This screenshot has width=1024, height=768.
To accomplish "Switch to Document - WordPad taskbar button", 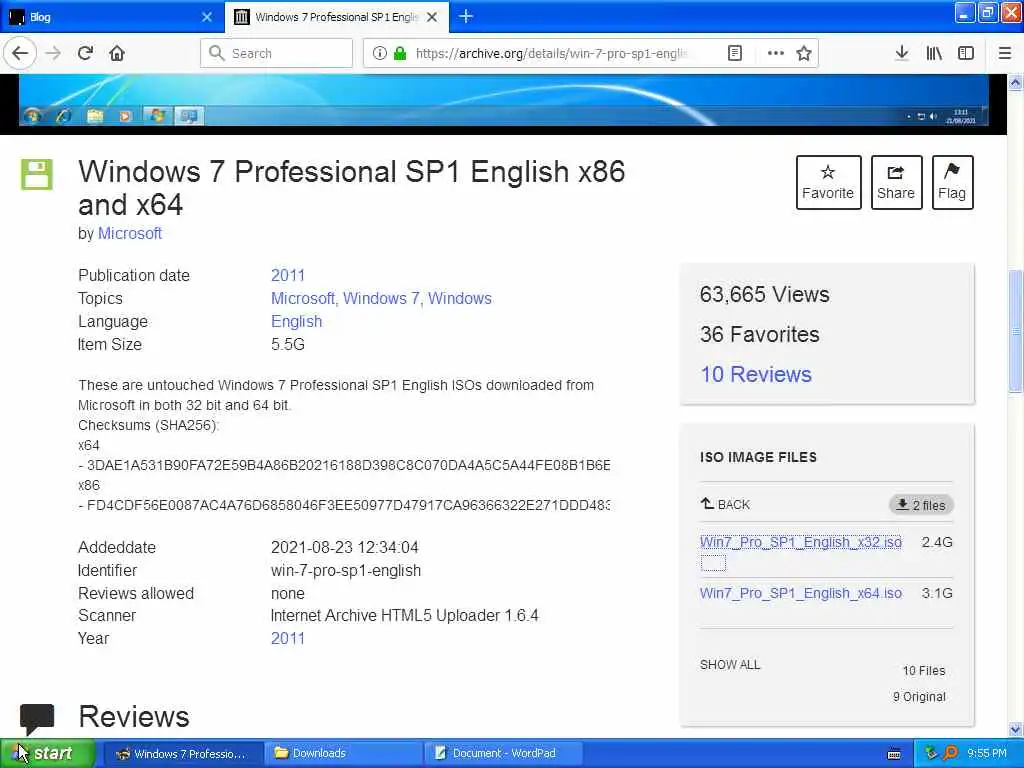I will click(x=505, y=754).
